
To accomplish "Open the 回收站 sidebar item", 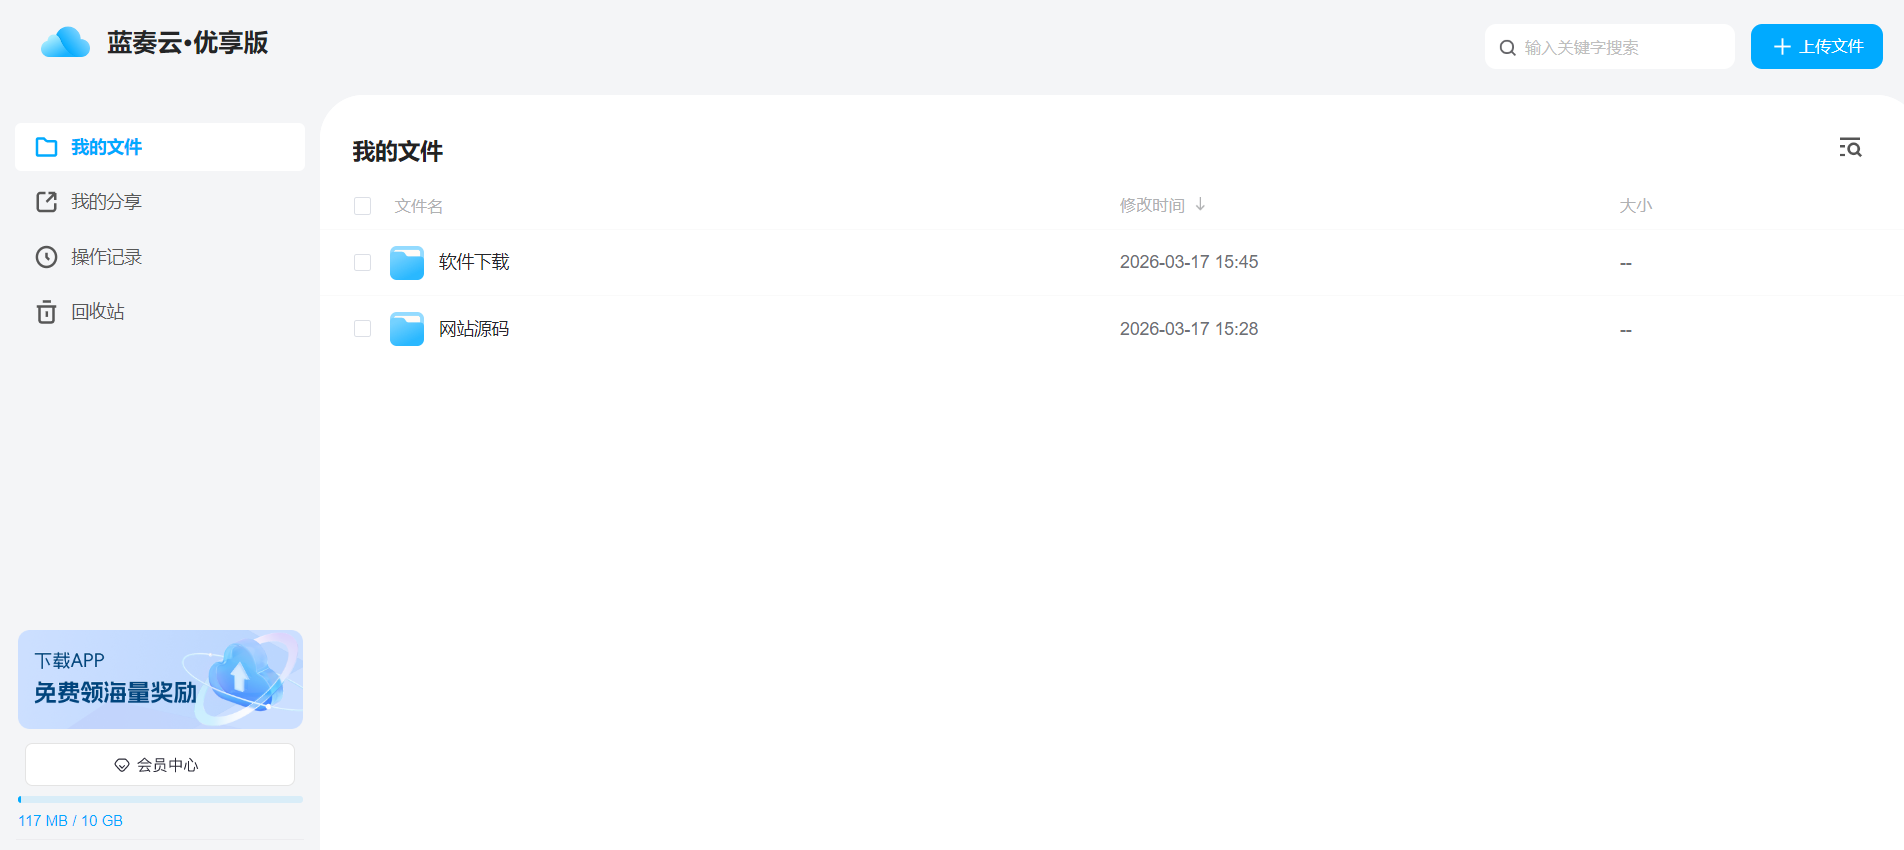I will [160, 312].
